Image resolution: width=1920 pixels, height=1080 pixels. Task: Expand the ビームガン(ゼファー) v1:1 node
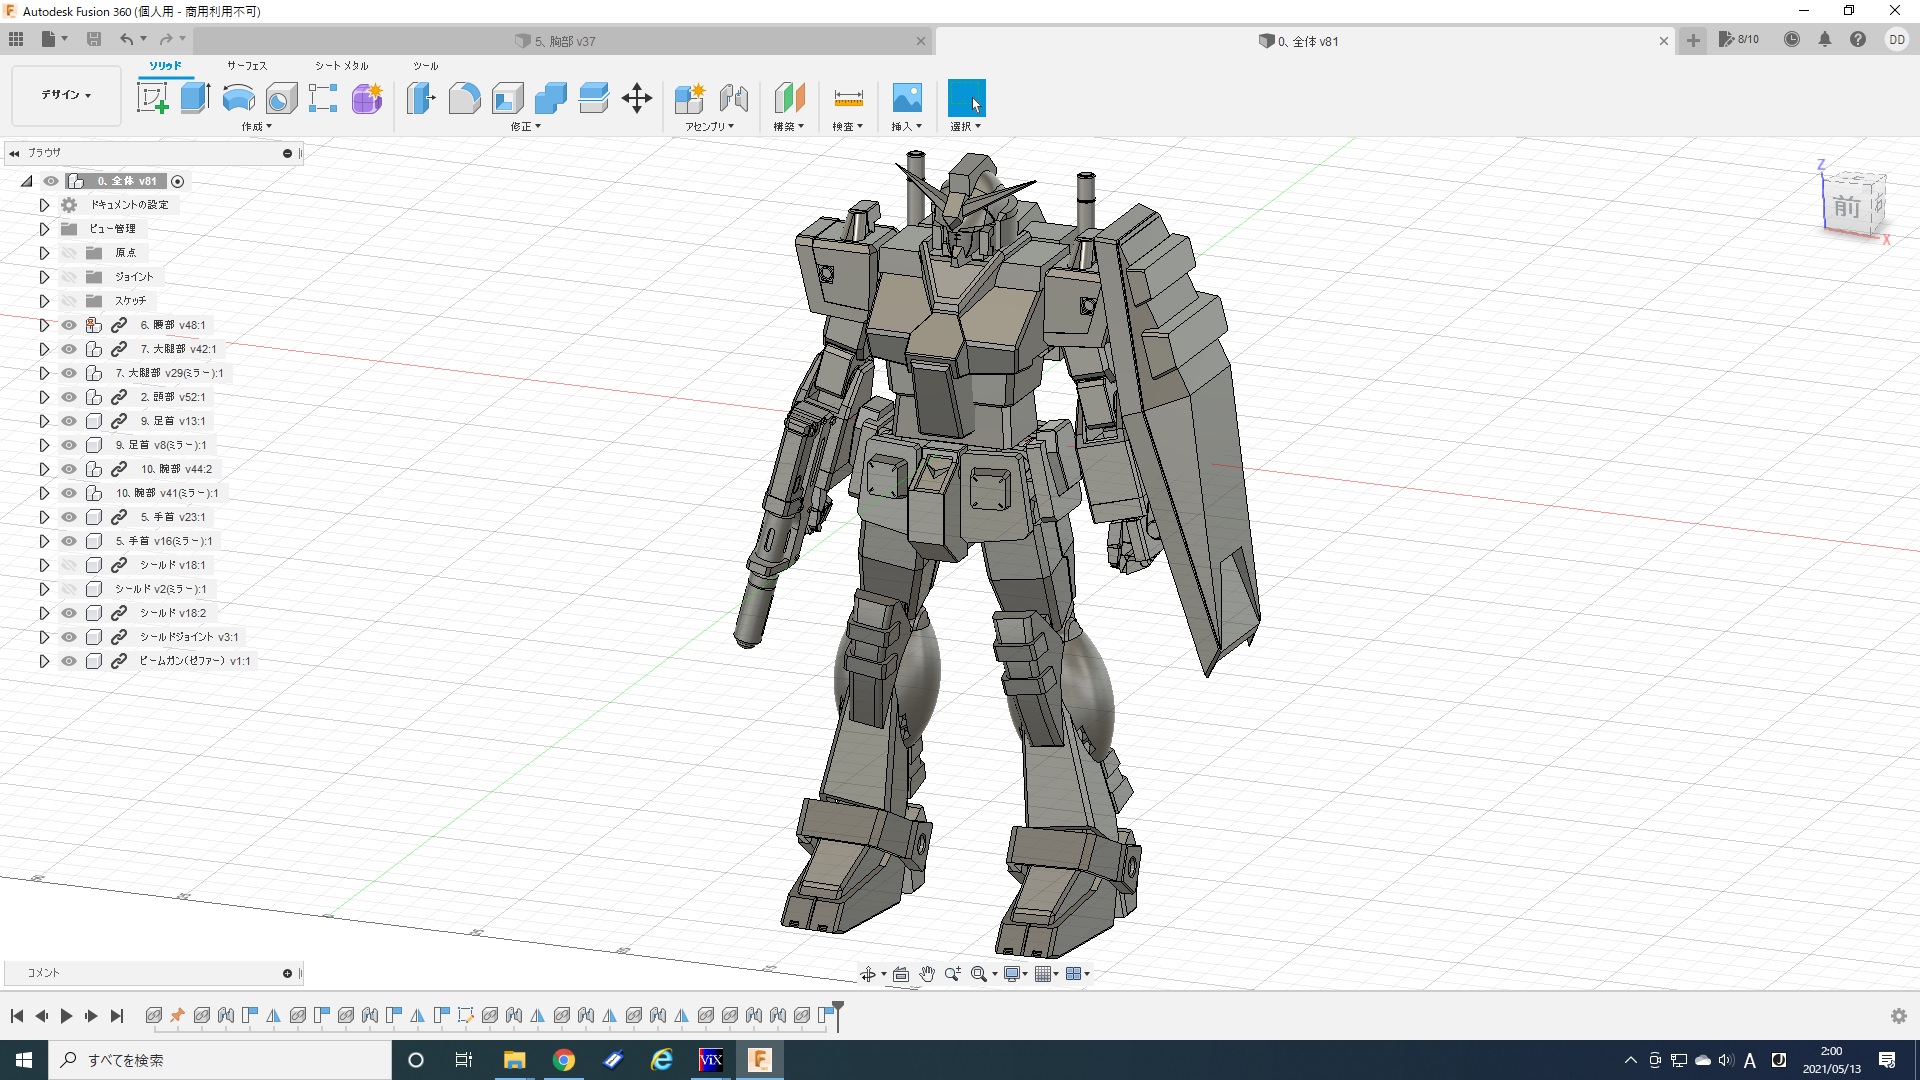tap(44, 661)
